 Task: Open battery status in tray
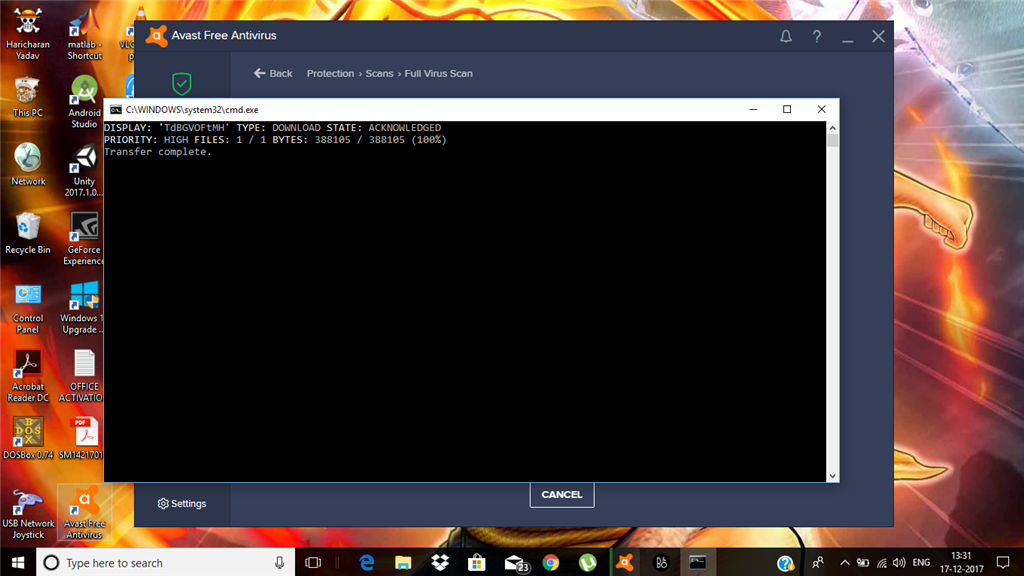click(863, 562)
